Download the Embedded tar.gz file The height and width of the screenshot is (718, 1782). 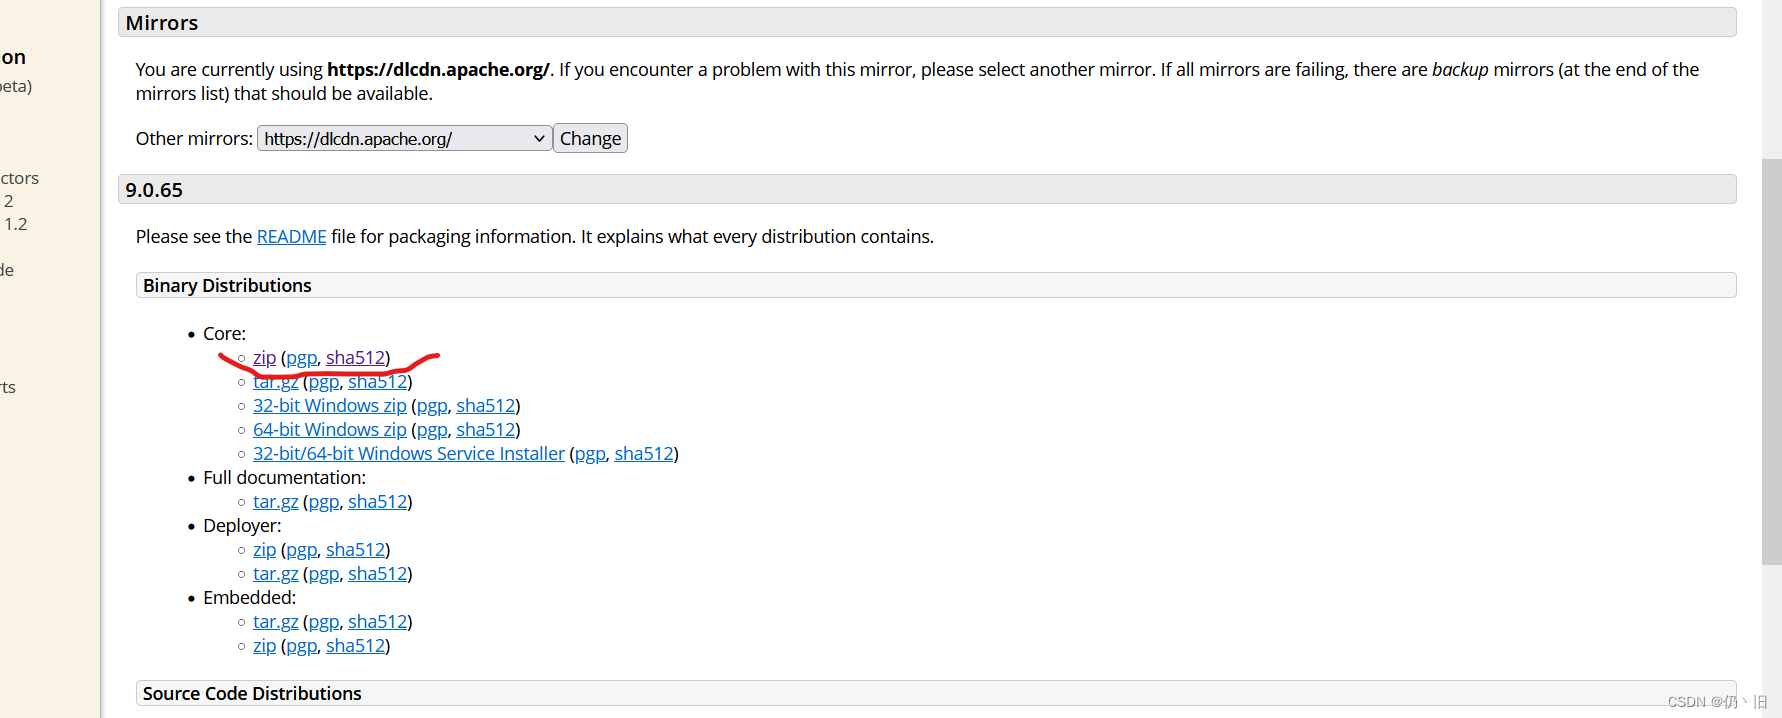point(275,621)
